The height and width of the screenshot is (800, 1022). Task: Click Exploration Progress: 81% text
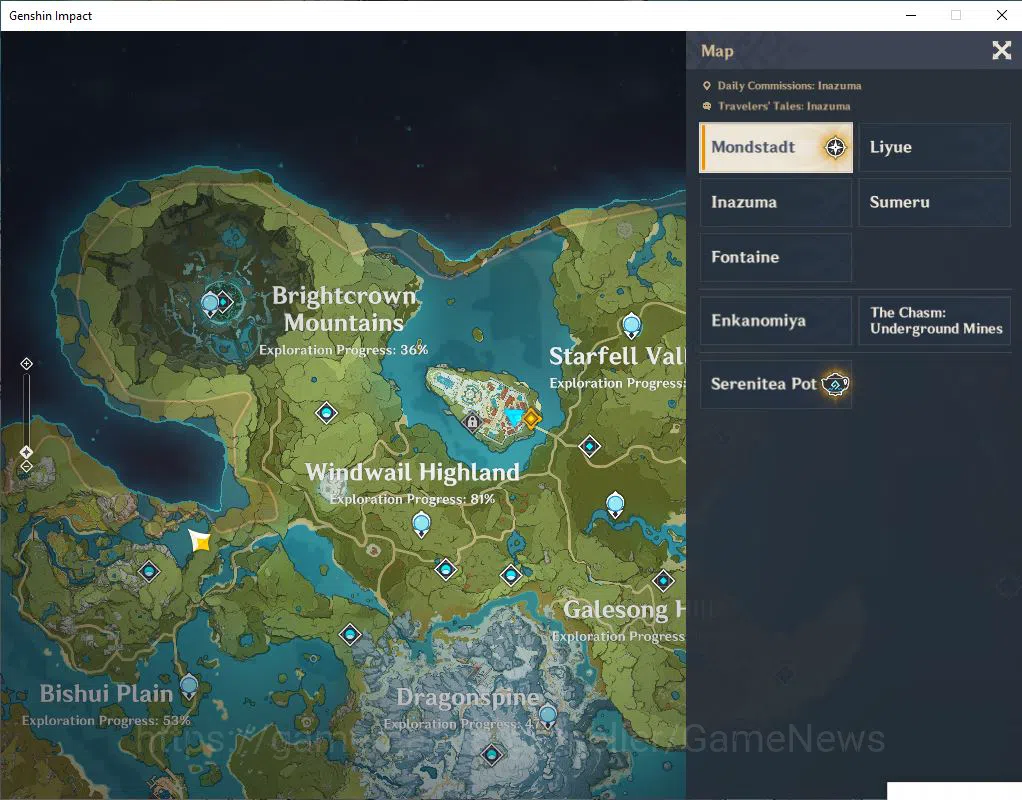coord(412,499)
